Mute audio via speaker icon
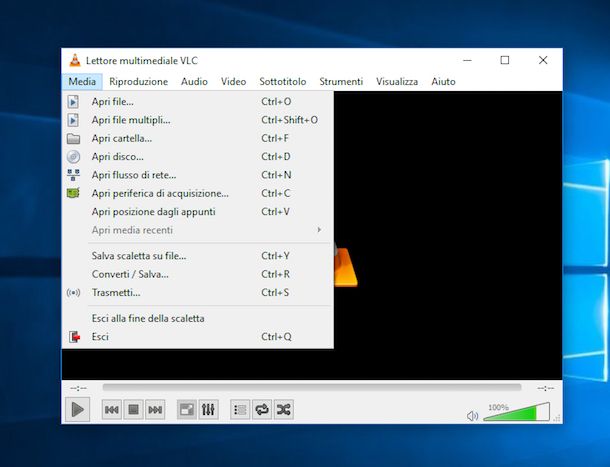This screenshot has width=610, height=467. tap(472, 416)
